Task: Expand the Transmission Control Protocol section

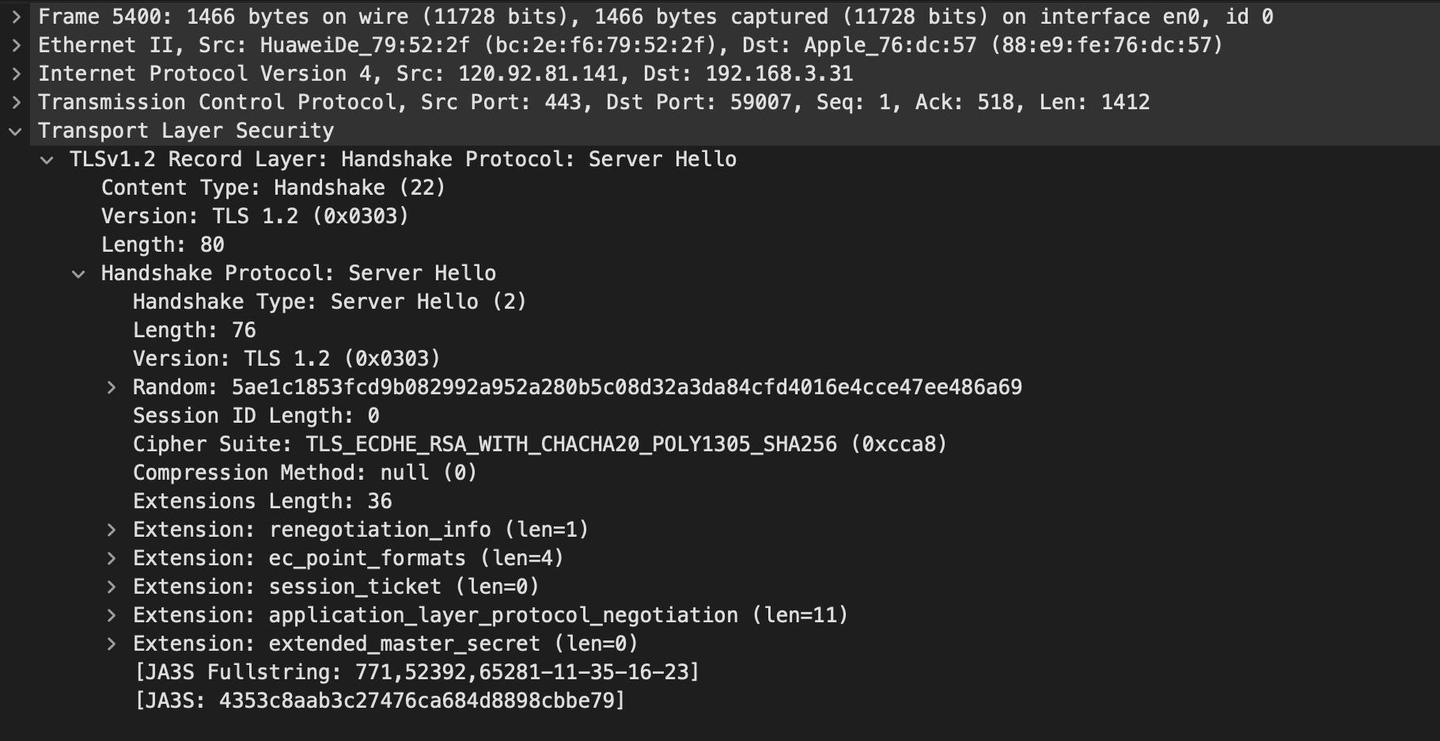Action: point(15,102)
